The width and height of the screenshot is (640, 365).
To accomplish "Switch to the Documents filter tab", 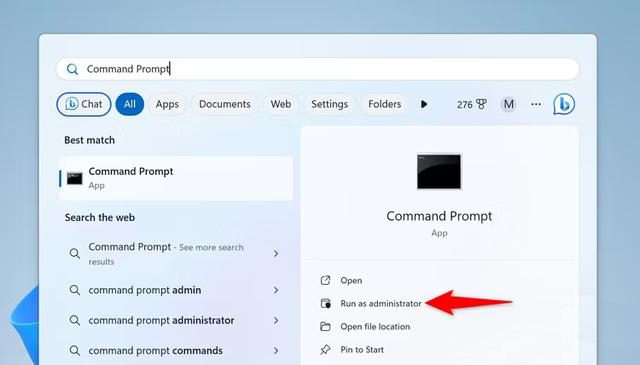I will [x=224, y=104].
